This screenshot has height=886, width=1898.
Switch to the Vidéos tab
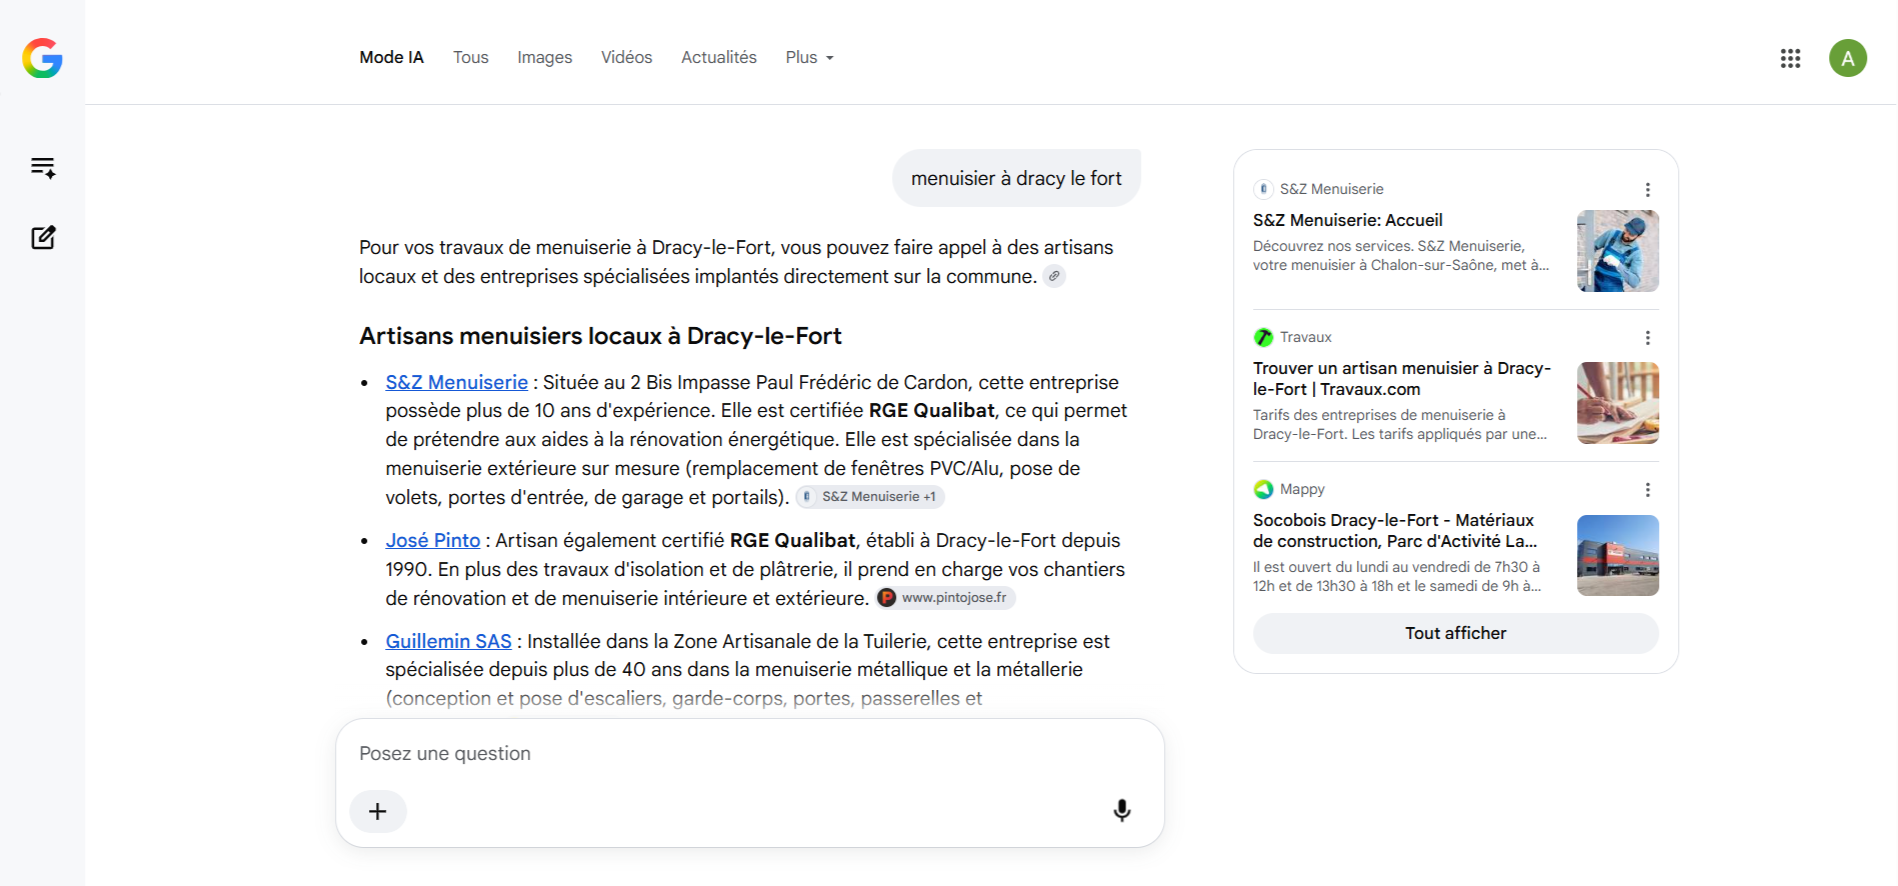(x=626, y=57)
